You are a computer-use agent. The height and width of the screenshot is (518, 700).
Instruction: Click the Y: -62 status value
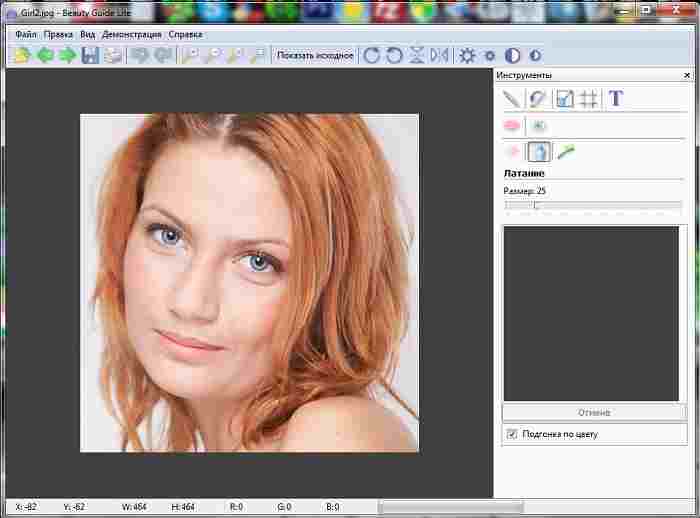click(74, 507)
